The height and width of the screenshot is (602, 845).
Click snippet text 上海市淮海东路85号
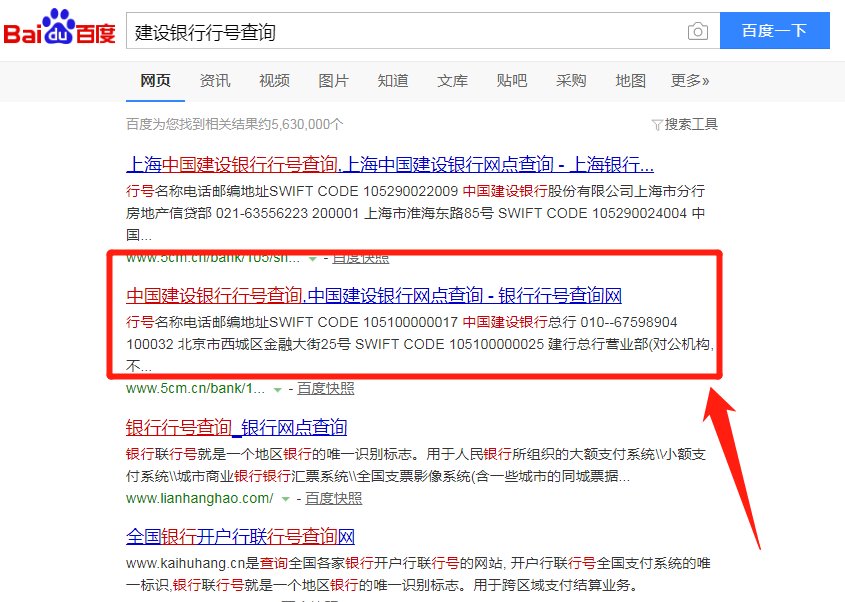click(429, 213)
